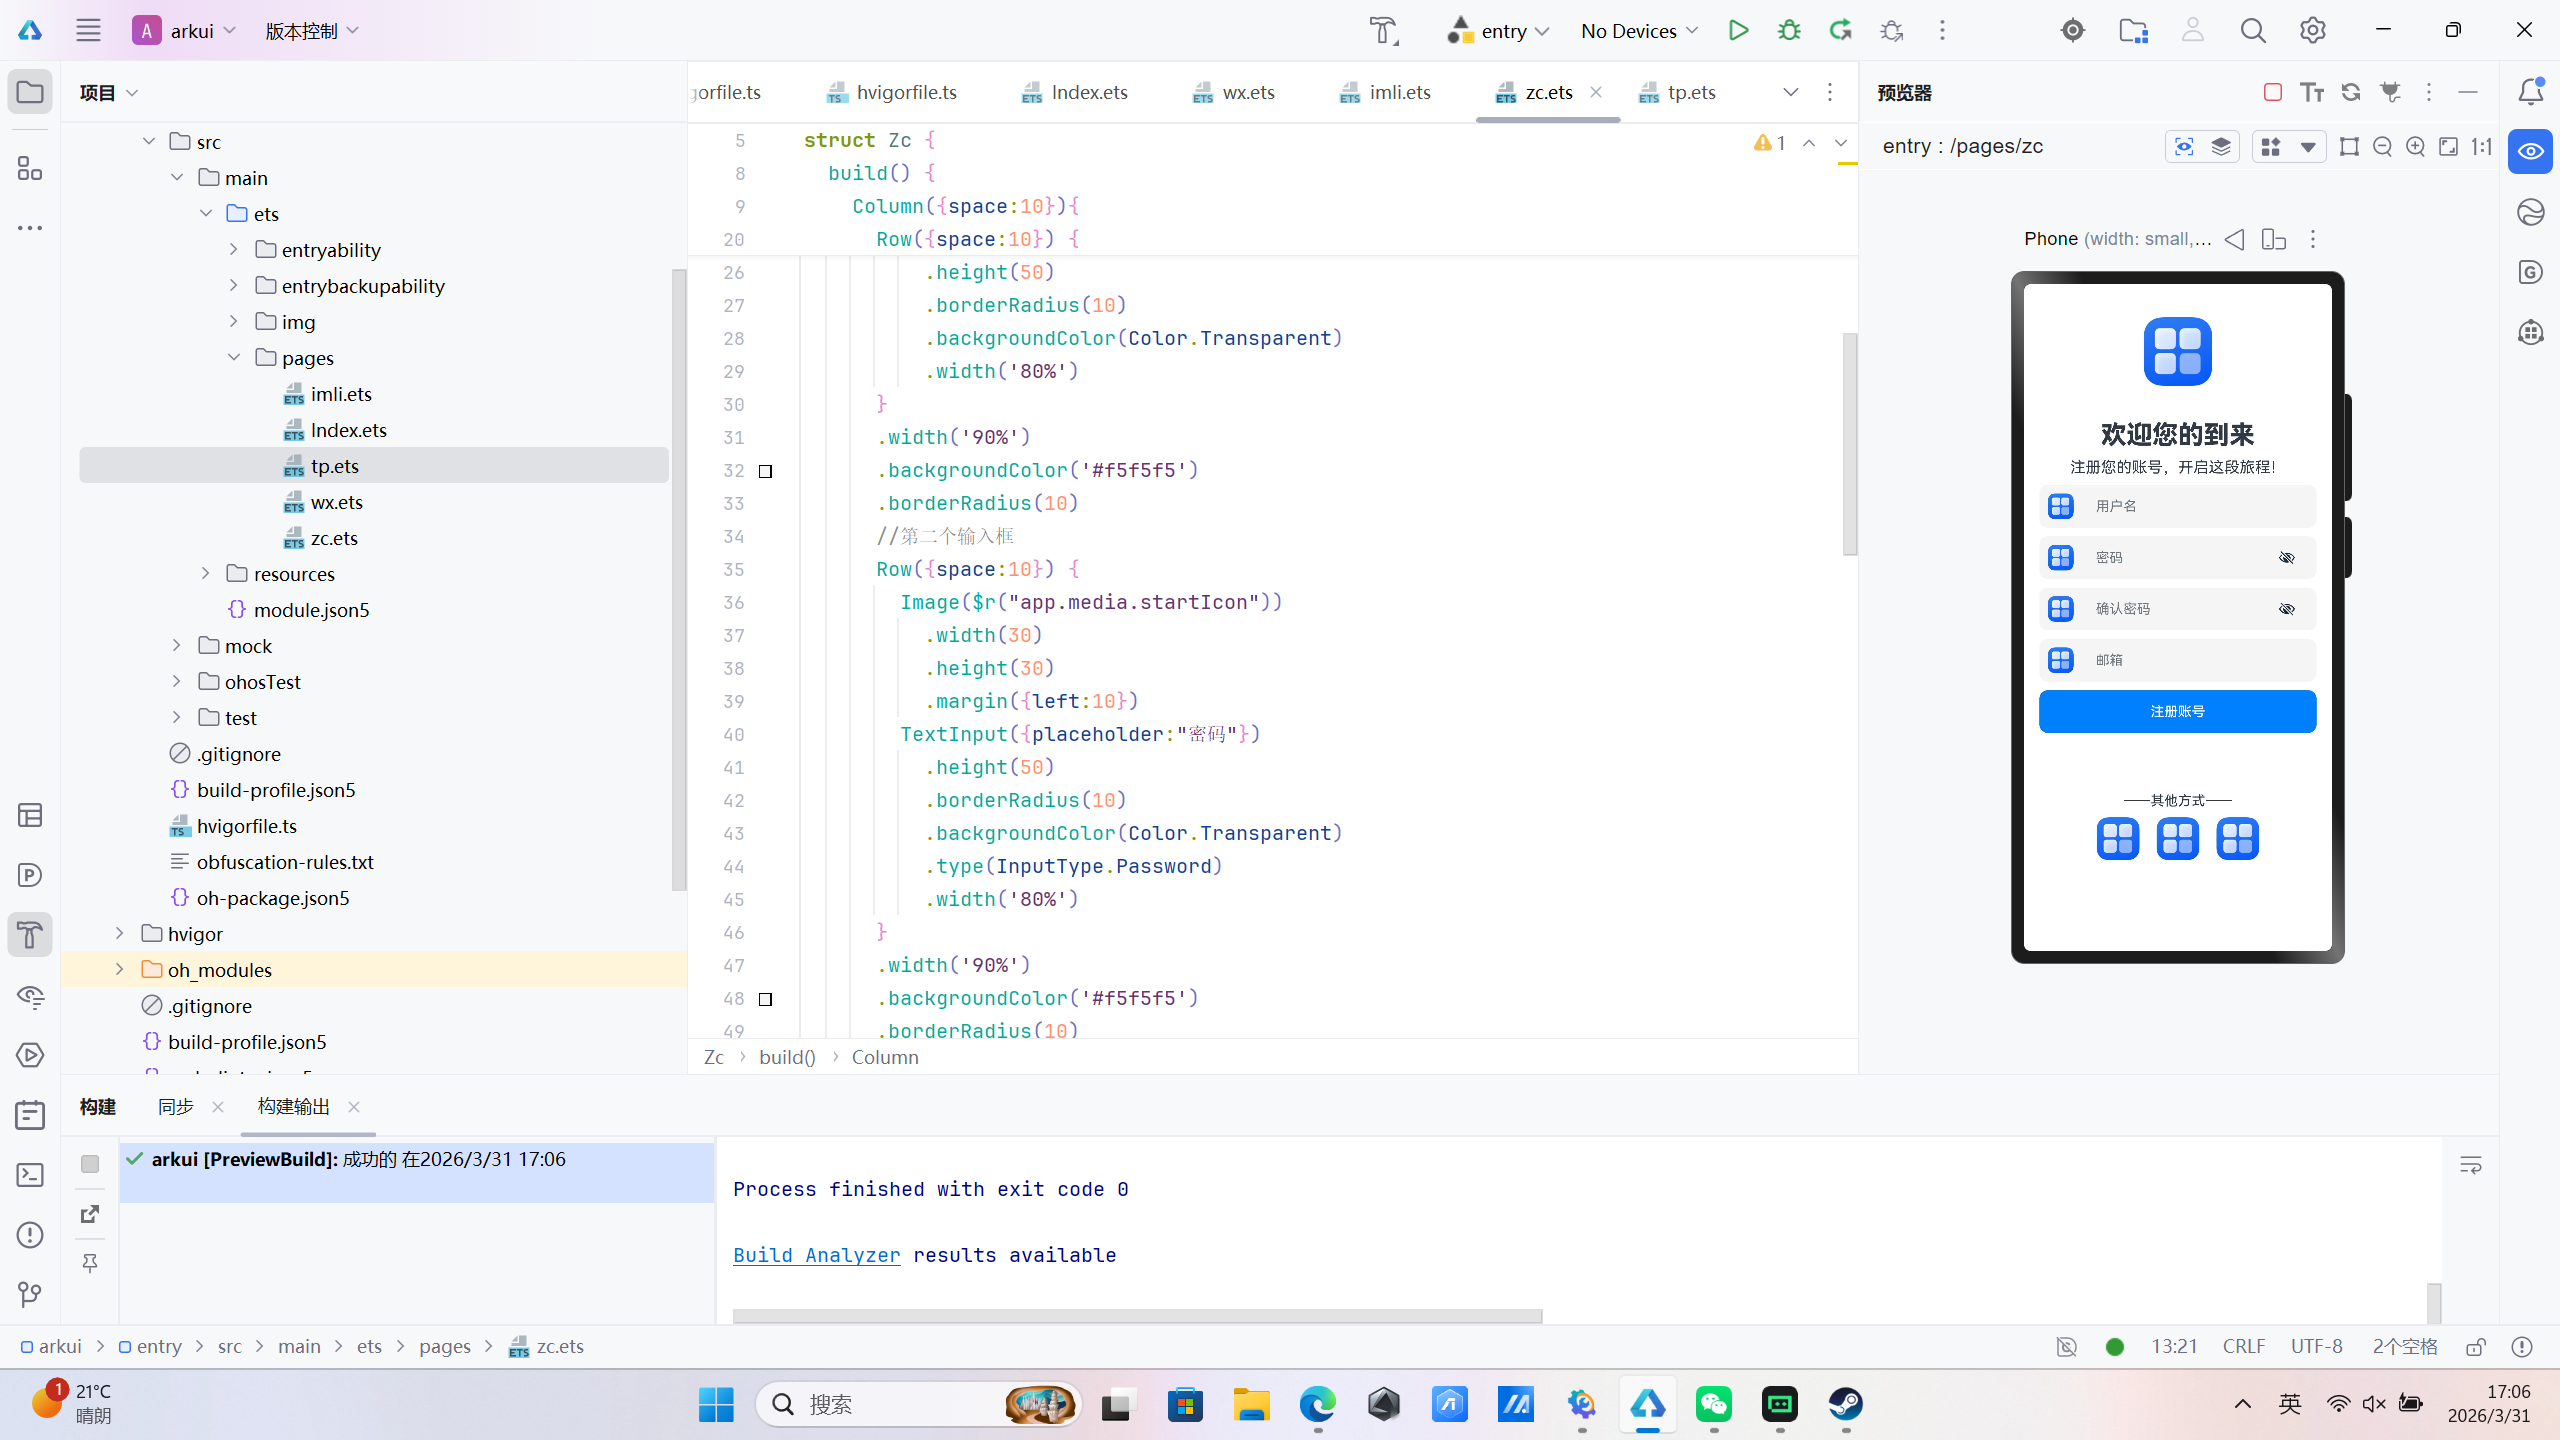This screenshot has width=2560, height=1440.
Task: Open the Inspector icon in previewer
Action: pyautogui.click(x=2184, y=147)
